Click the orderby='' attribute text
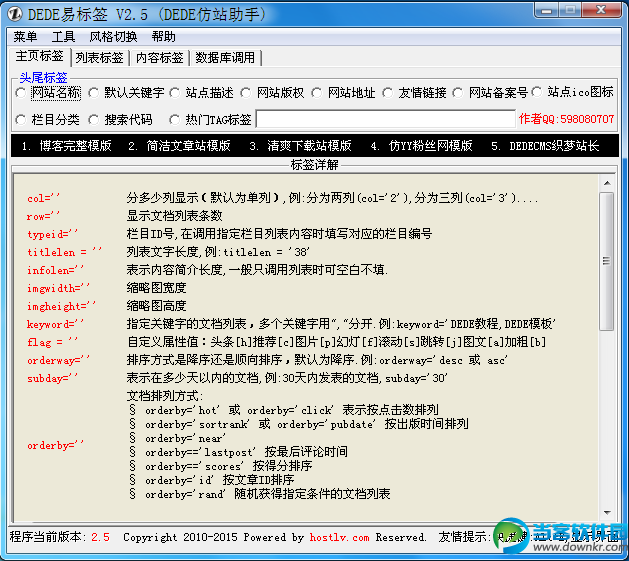 (x=55, y=445)
